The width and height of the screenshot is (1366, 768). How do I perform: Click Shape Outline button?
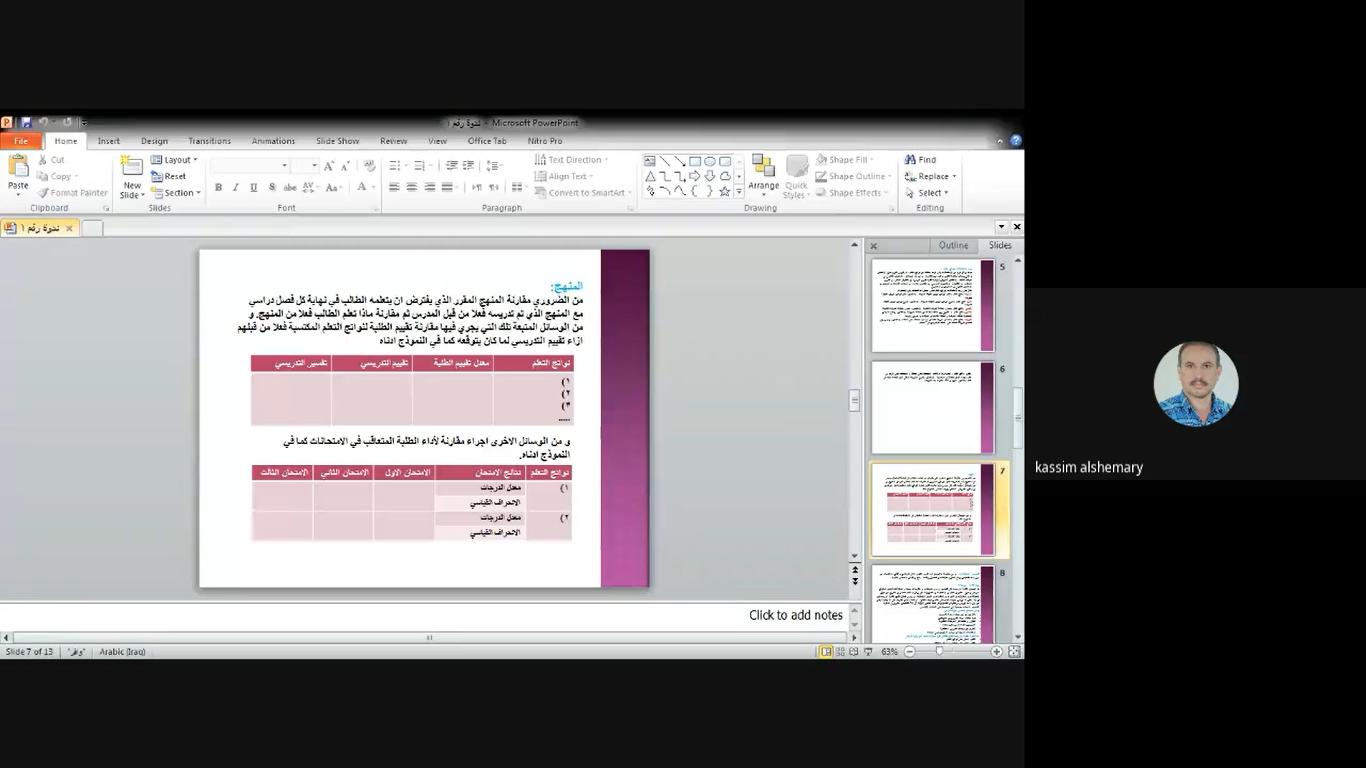tap(853, 176)
